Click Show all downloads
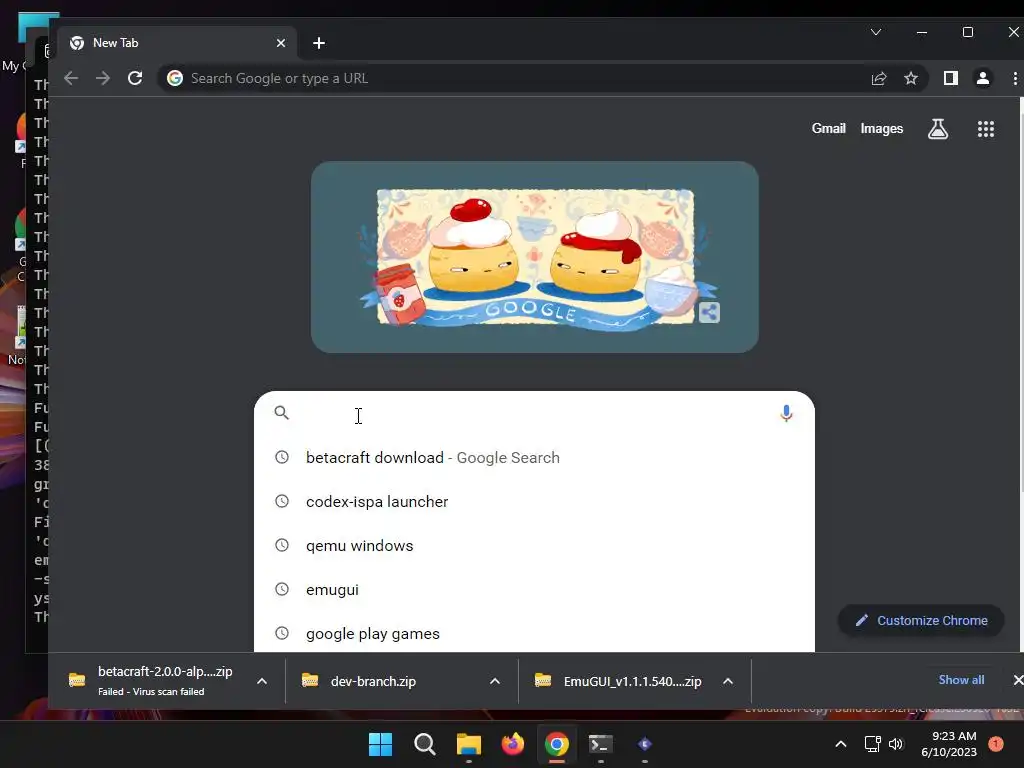Screen dimensions: 1024x768 tap(961, 680)
